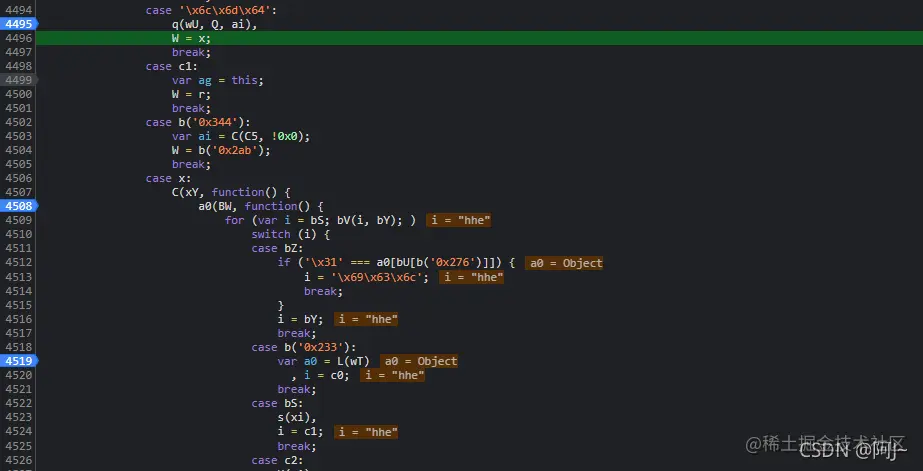Image resolution: width=923 pixels, height=471 pixels.
Task: Click line number 4512 in the gutter
Action: coord(19,263)
